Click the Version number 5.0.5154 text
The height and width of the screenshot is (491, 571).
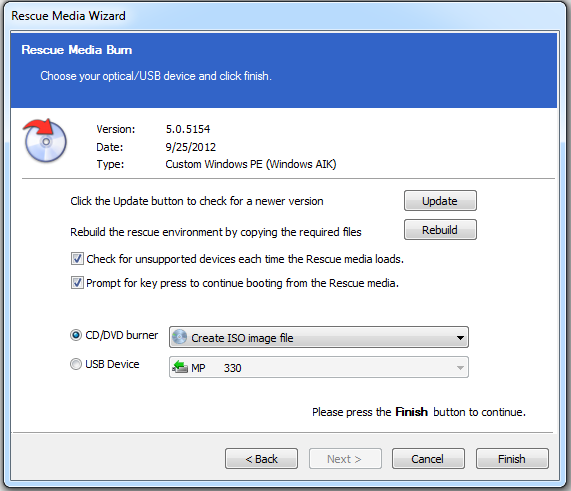click(x=188, y=129)
